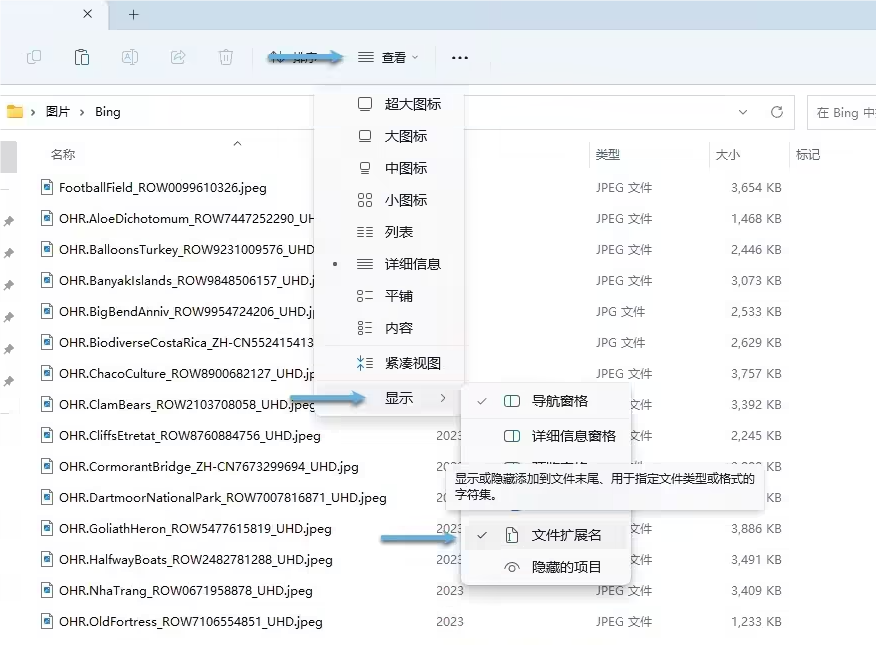
Task: Sort files by the 大小 column header
Action: tap(727, 155)
